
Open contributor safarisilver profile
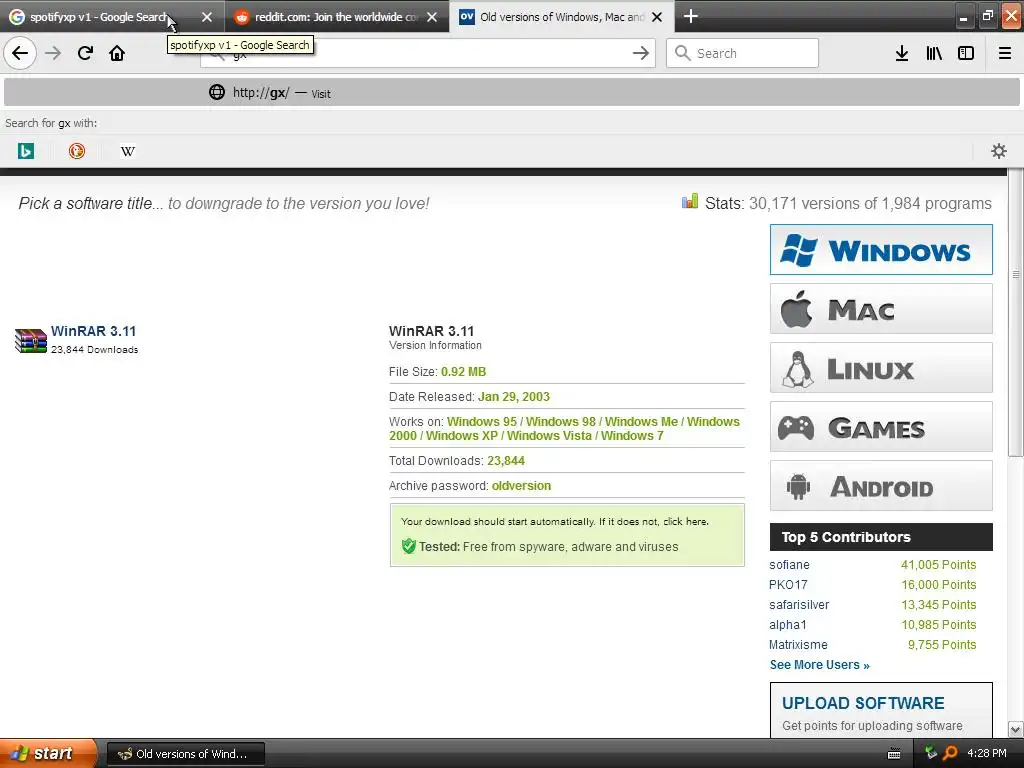coord(799,605)
